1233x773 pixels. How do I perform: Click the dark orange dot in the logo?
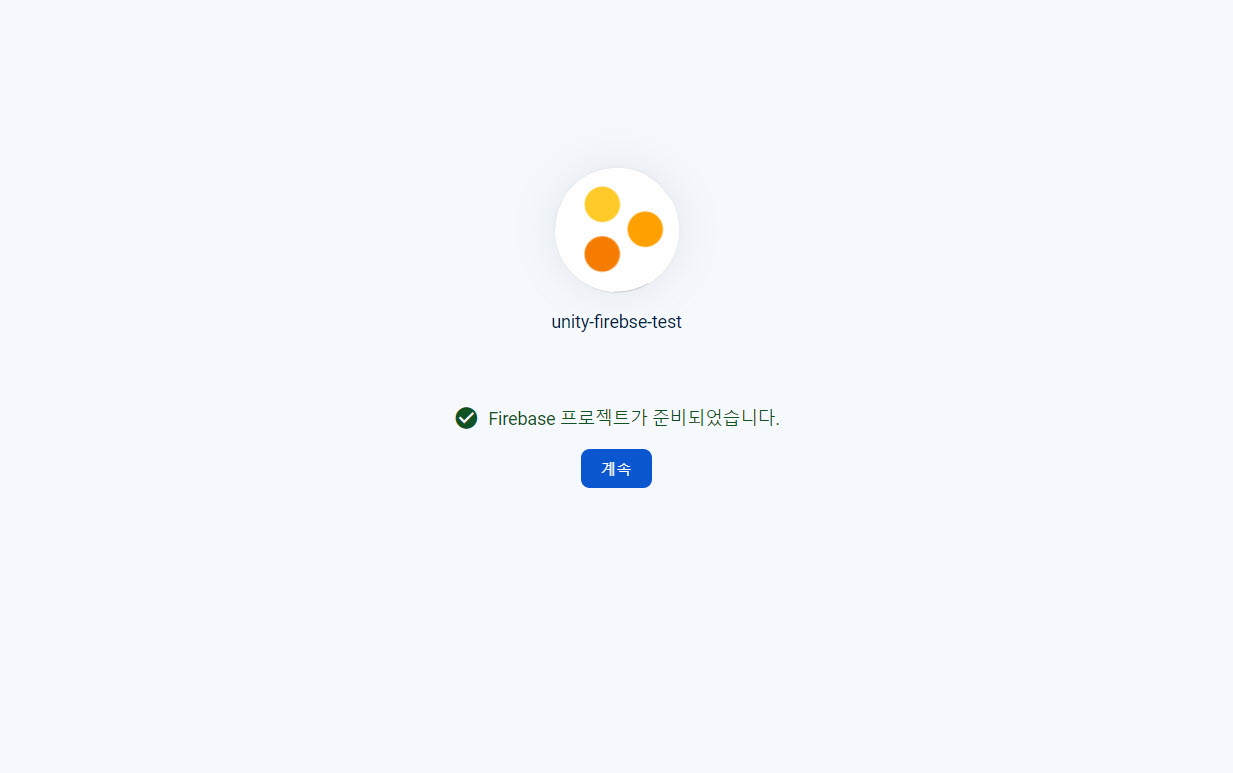point(602,254)
